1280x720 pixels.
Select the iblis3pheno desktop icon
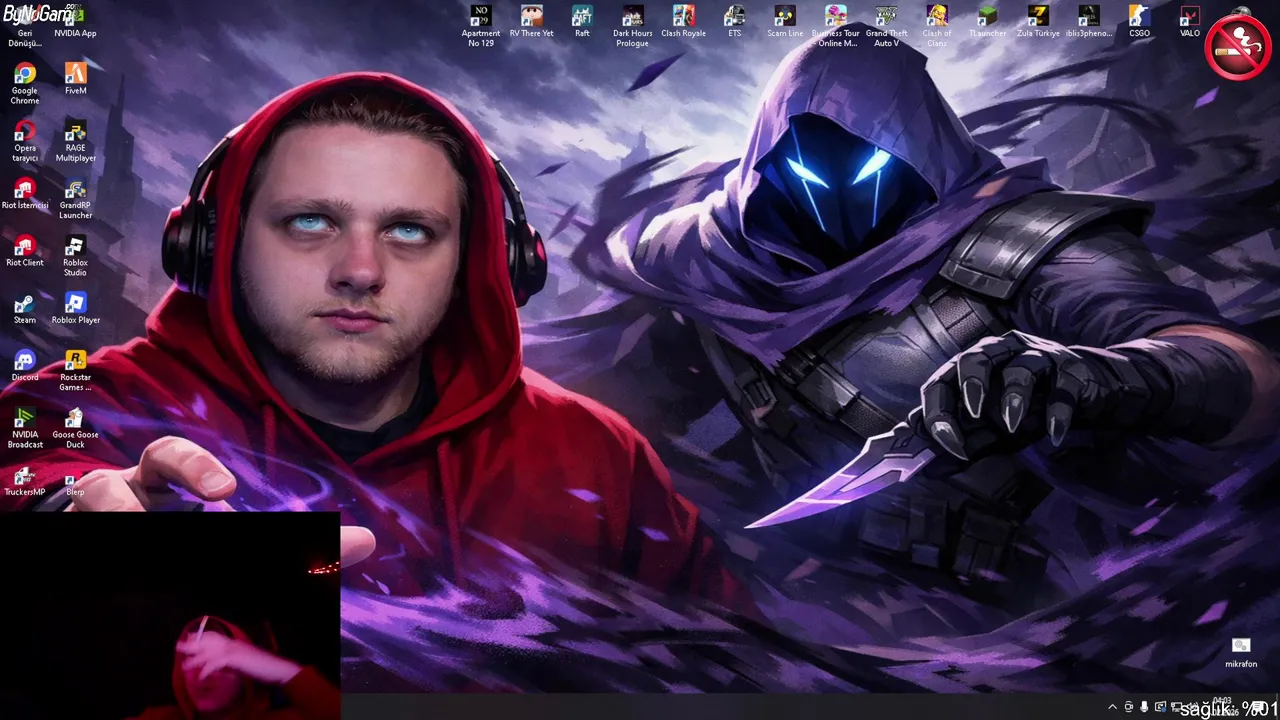(x=1088, y=22)
